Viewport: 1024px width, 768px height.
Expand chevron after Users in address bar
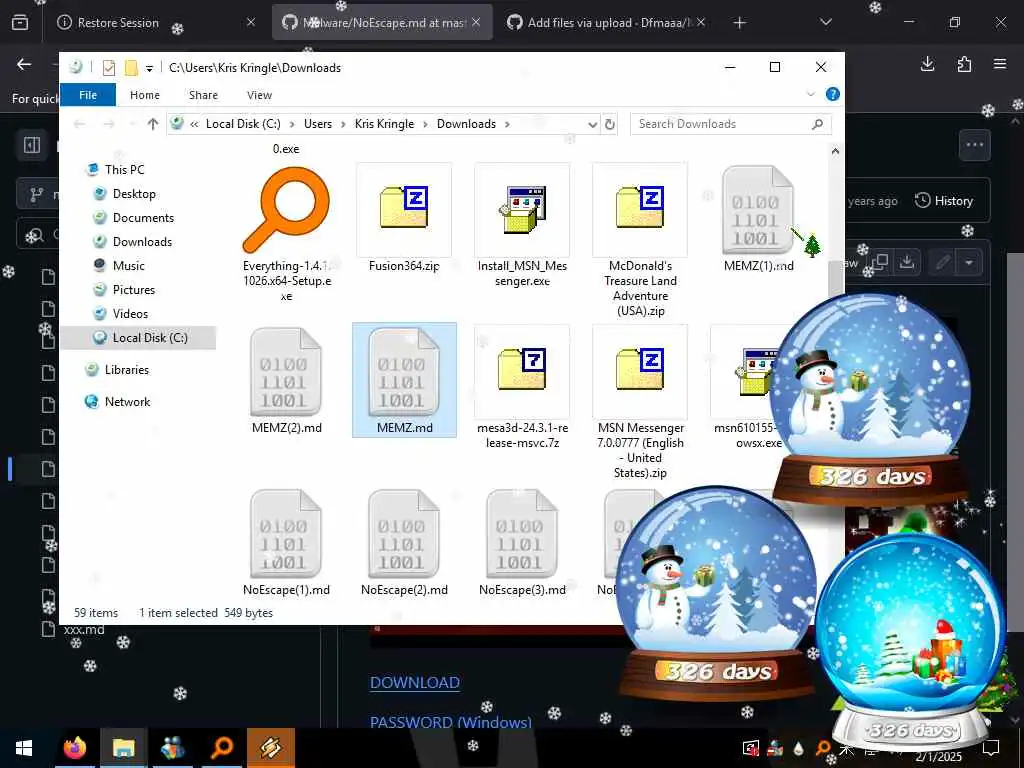tap(344, 124)
